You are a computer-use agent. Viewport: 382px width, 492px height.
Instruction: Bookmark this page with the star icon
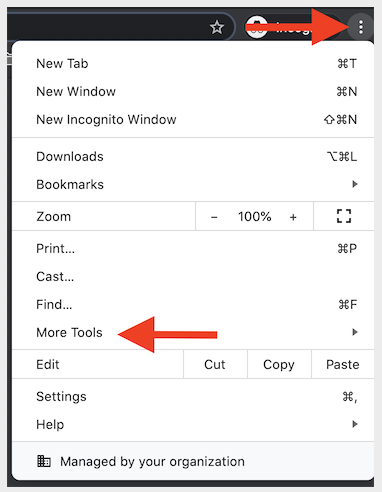217,27
